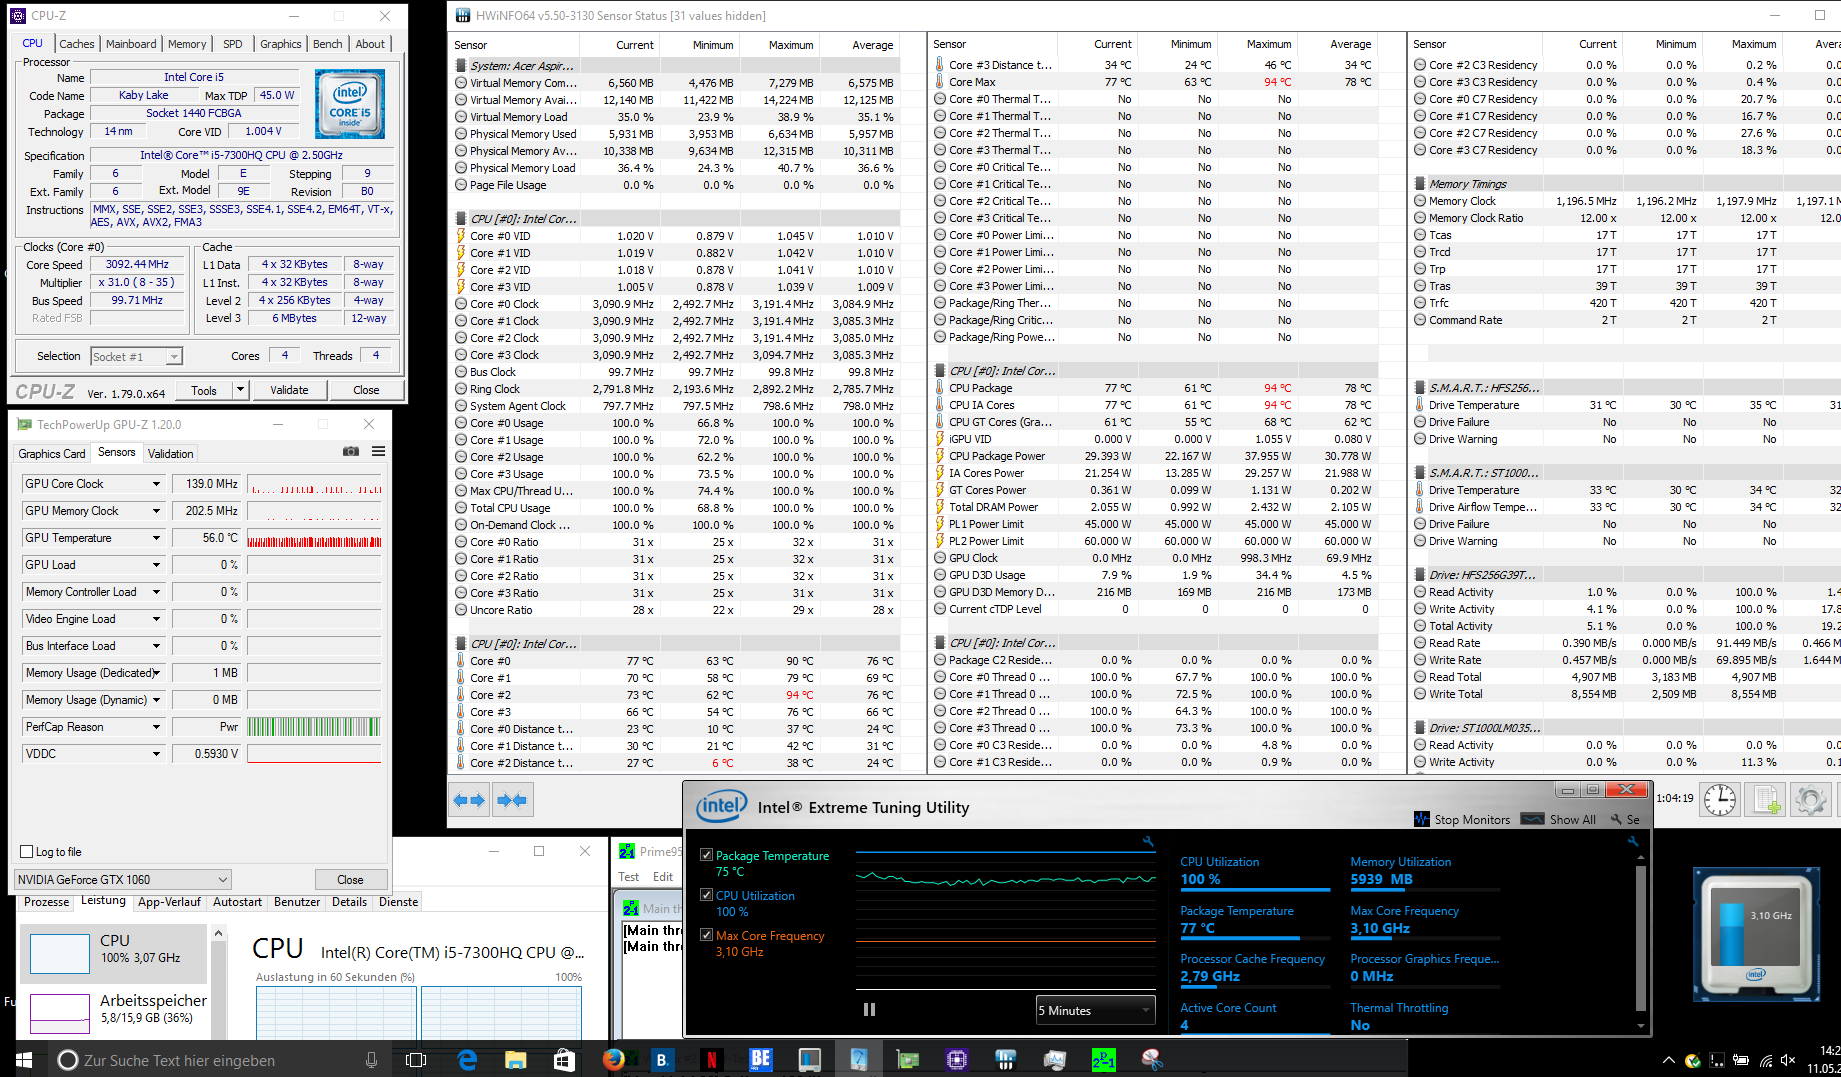
Task: Click Show All in Intel XTU
Action: (x=1558, y=819)
